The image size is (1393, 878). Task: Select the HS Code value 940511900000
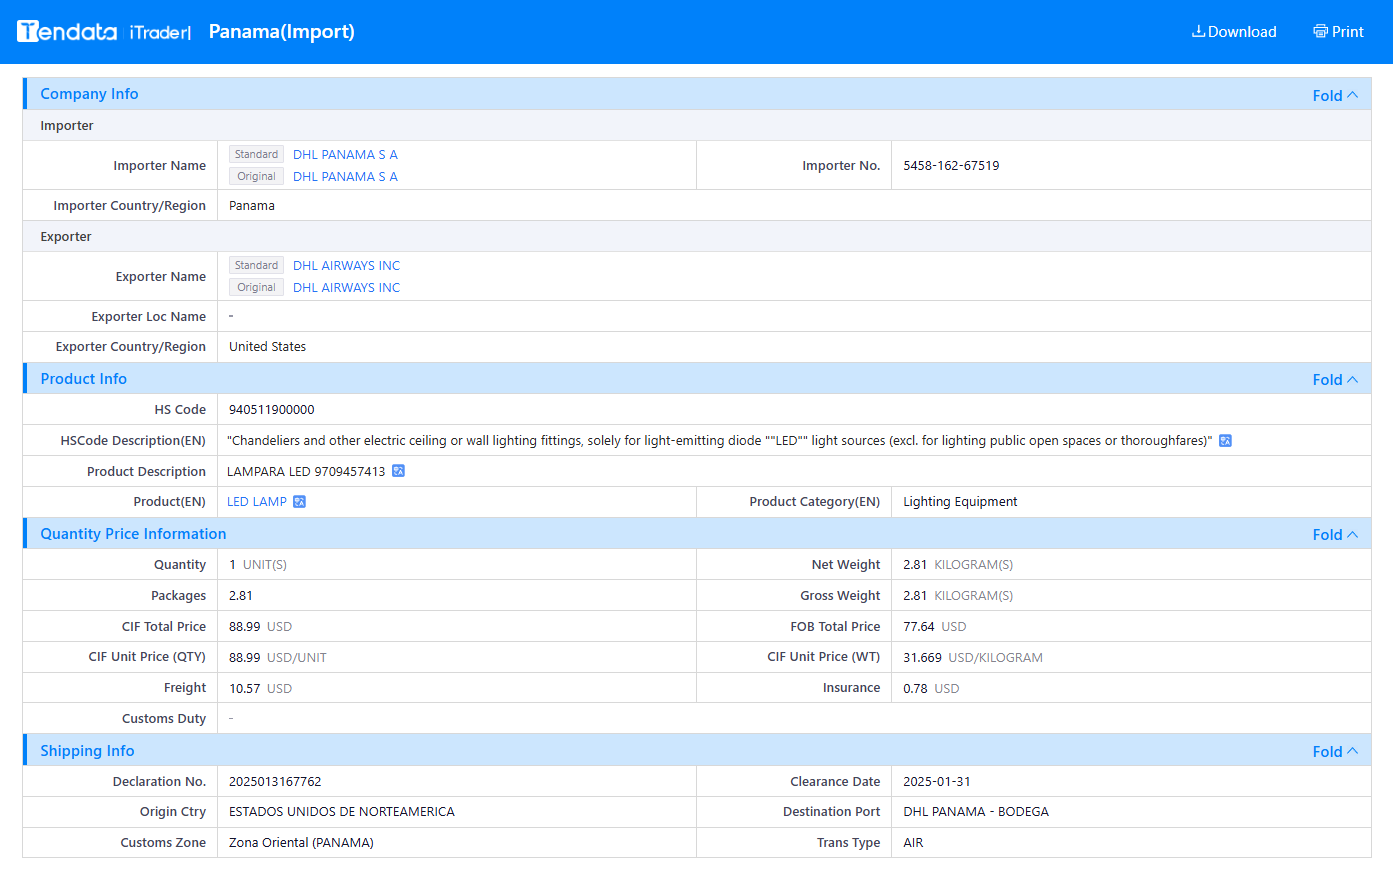tap(272, 410)
